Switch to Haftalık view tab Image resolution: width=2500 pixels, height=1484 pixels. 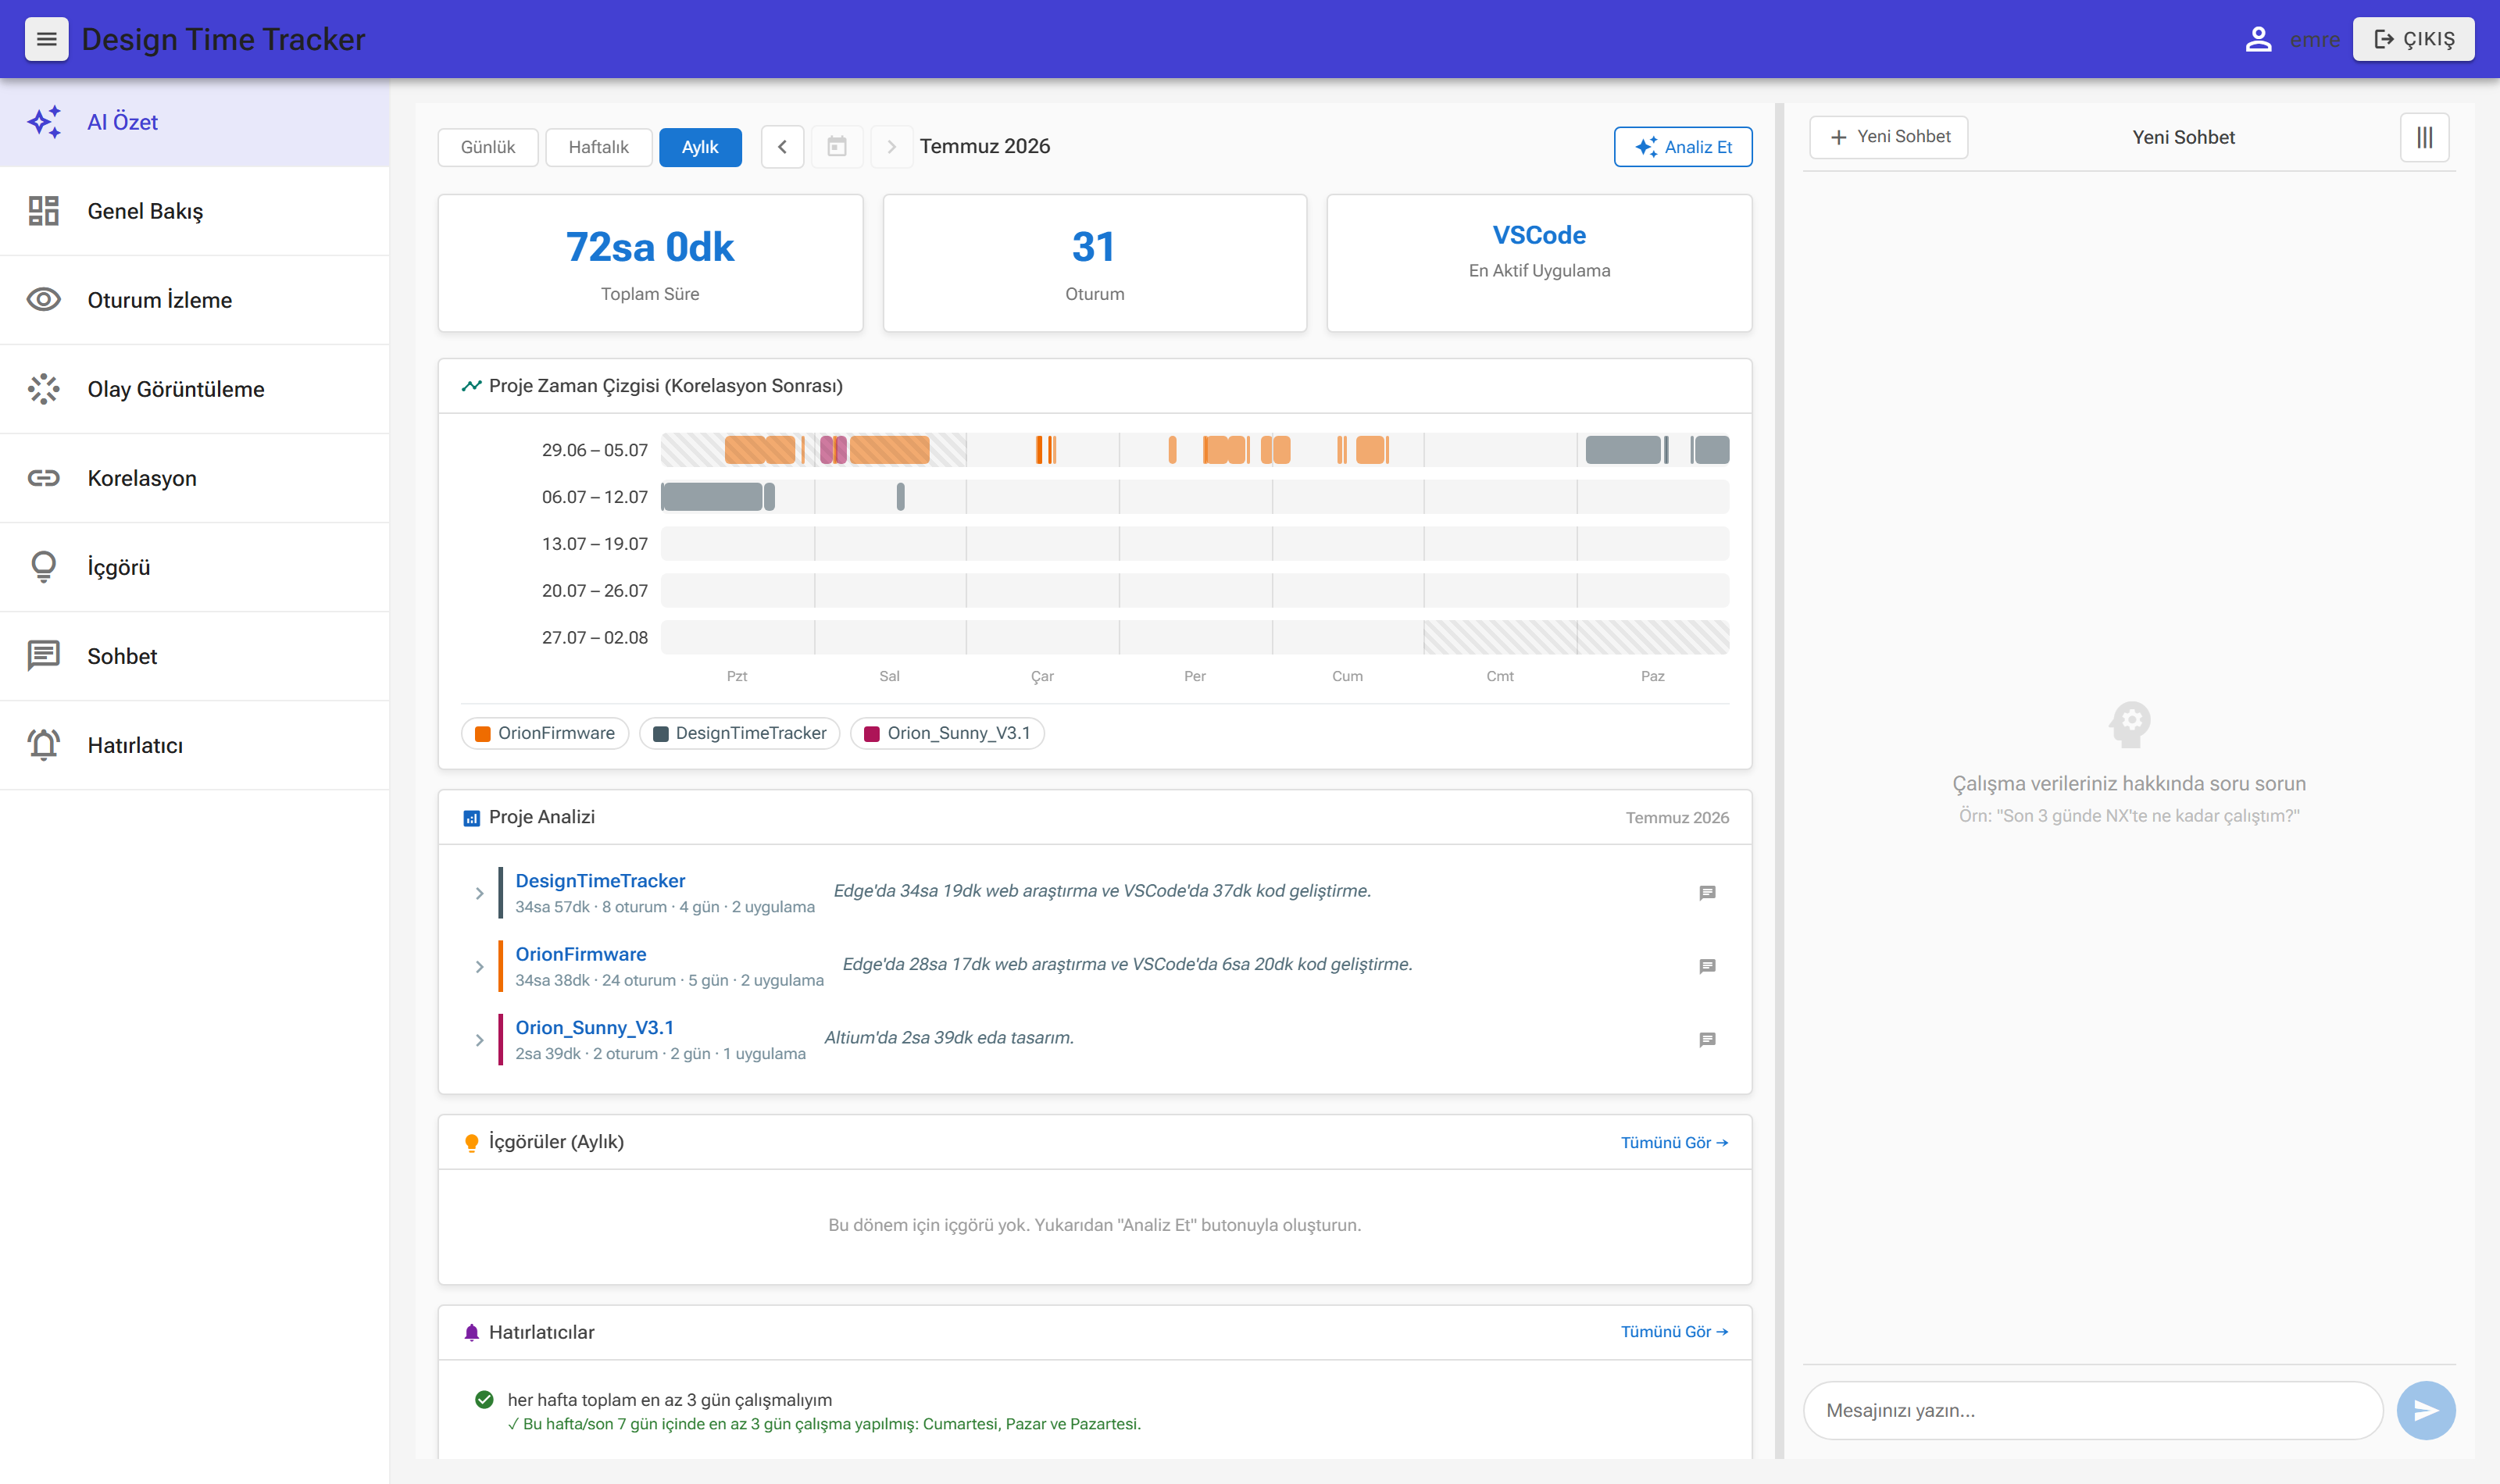pos(598,147)
